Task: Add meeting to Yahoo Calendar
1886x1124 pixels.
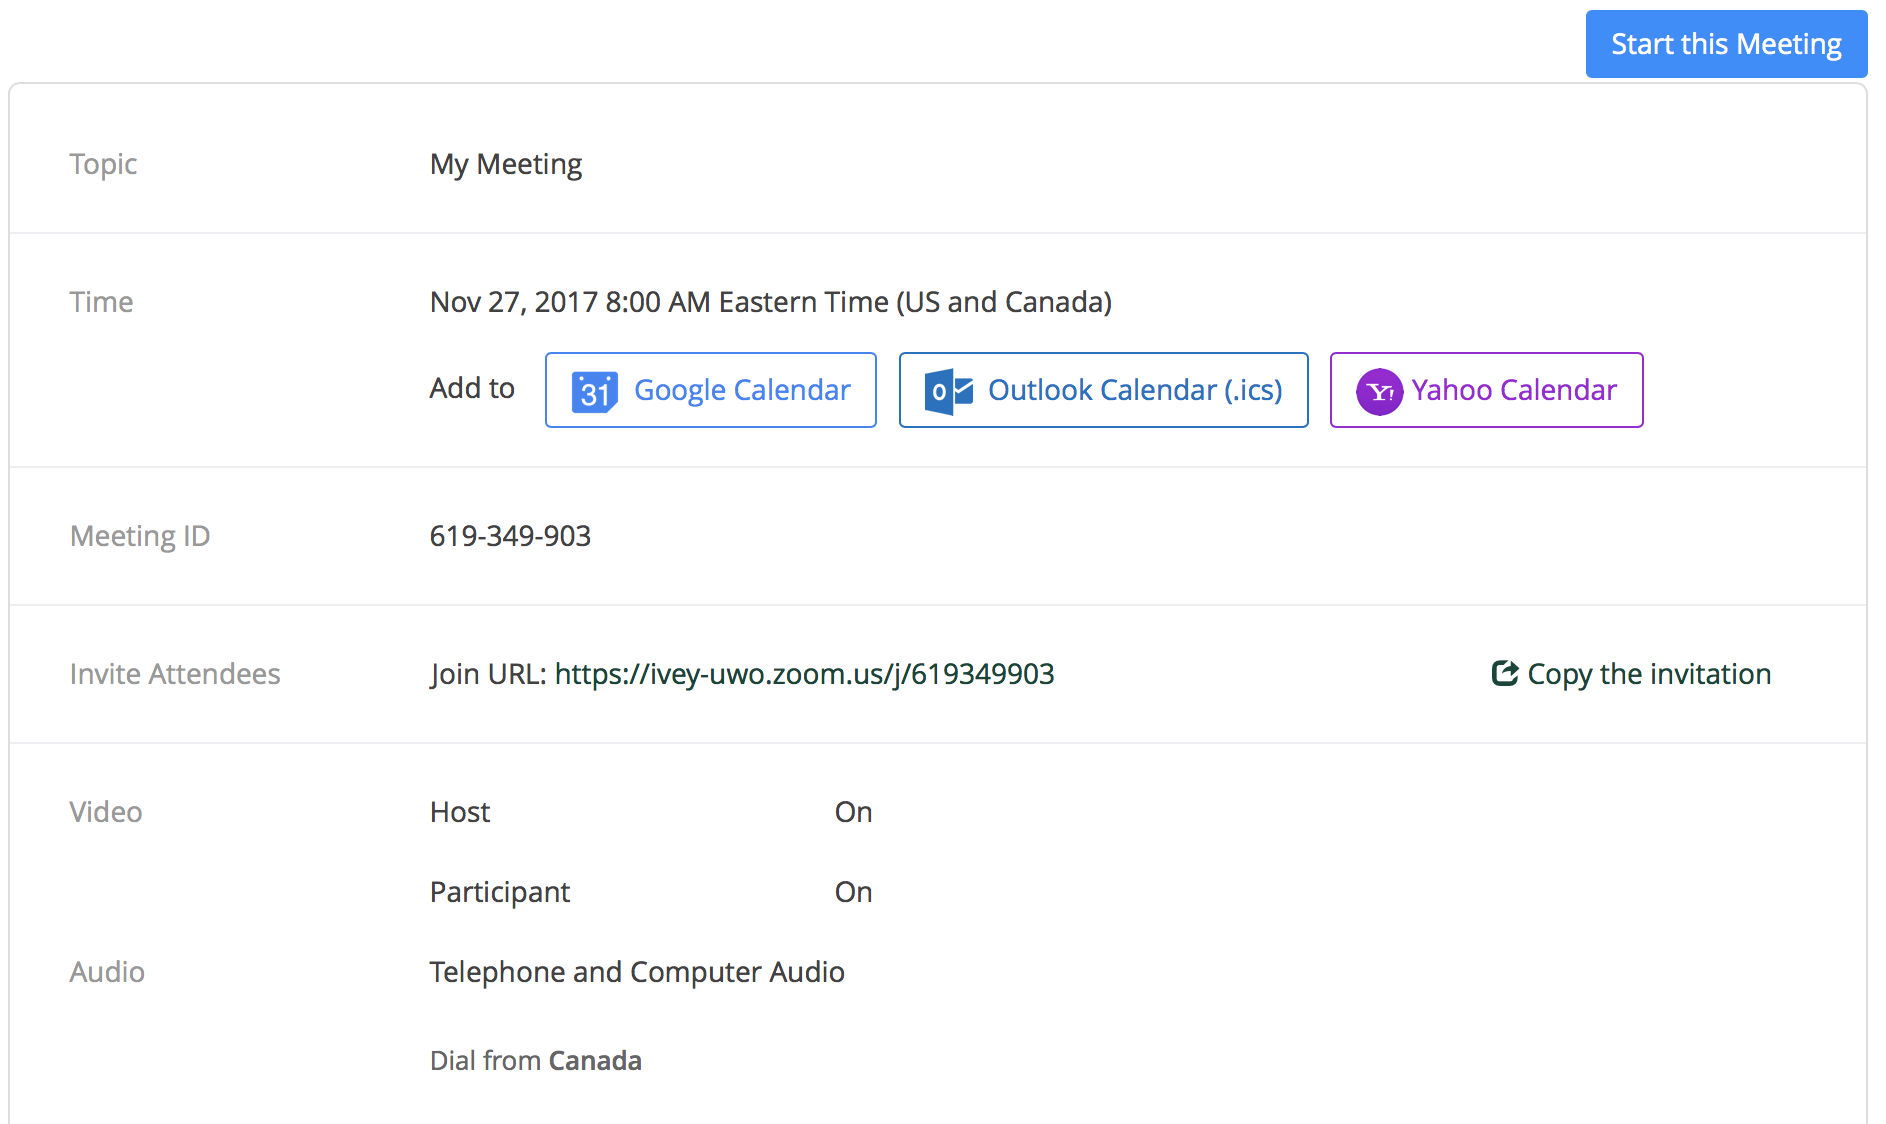Action: [x=1486, y=390]
